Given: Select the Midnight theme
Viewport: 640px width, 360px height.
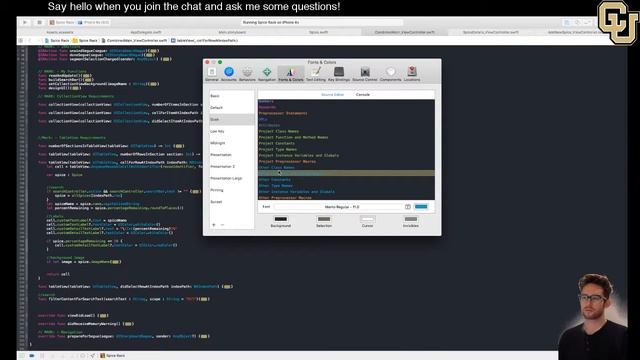Looking at the screenshot, I should tap(231, 143).
